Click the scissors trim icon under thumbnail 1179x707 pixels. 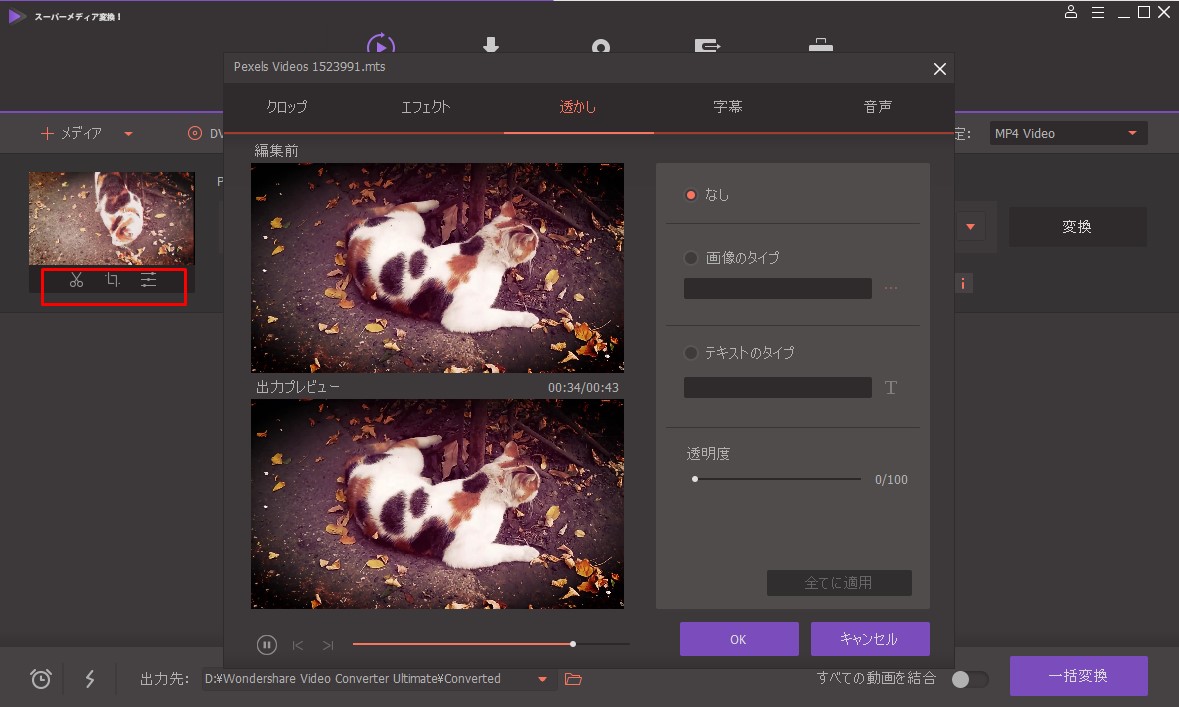tap(76, 281)
